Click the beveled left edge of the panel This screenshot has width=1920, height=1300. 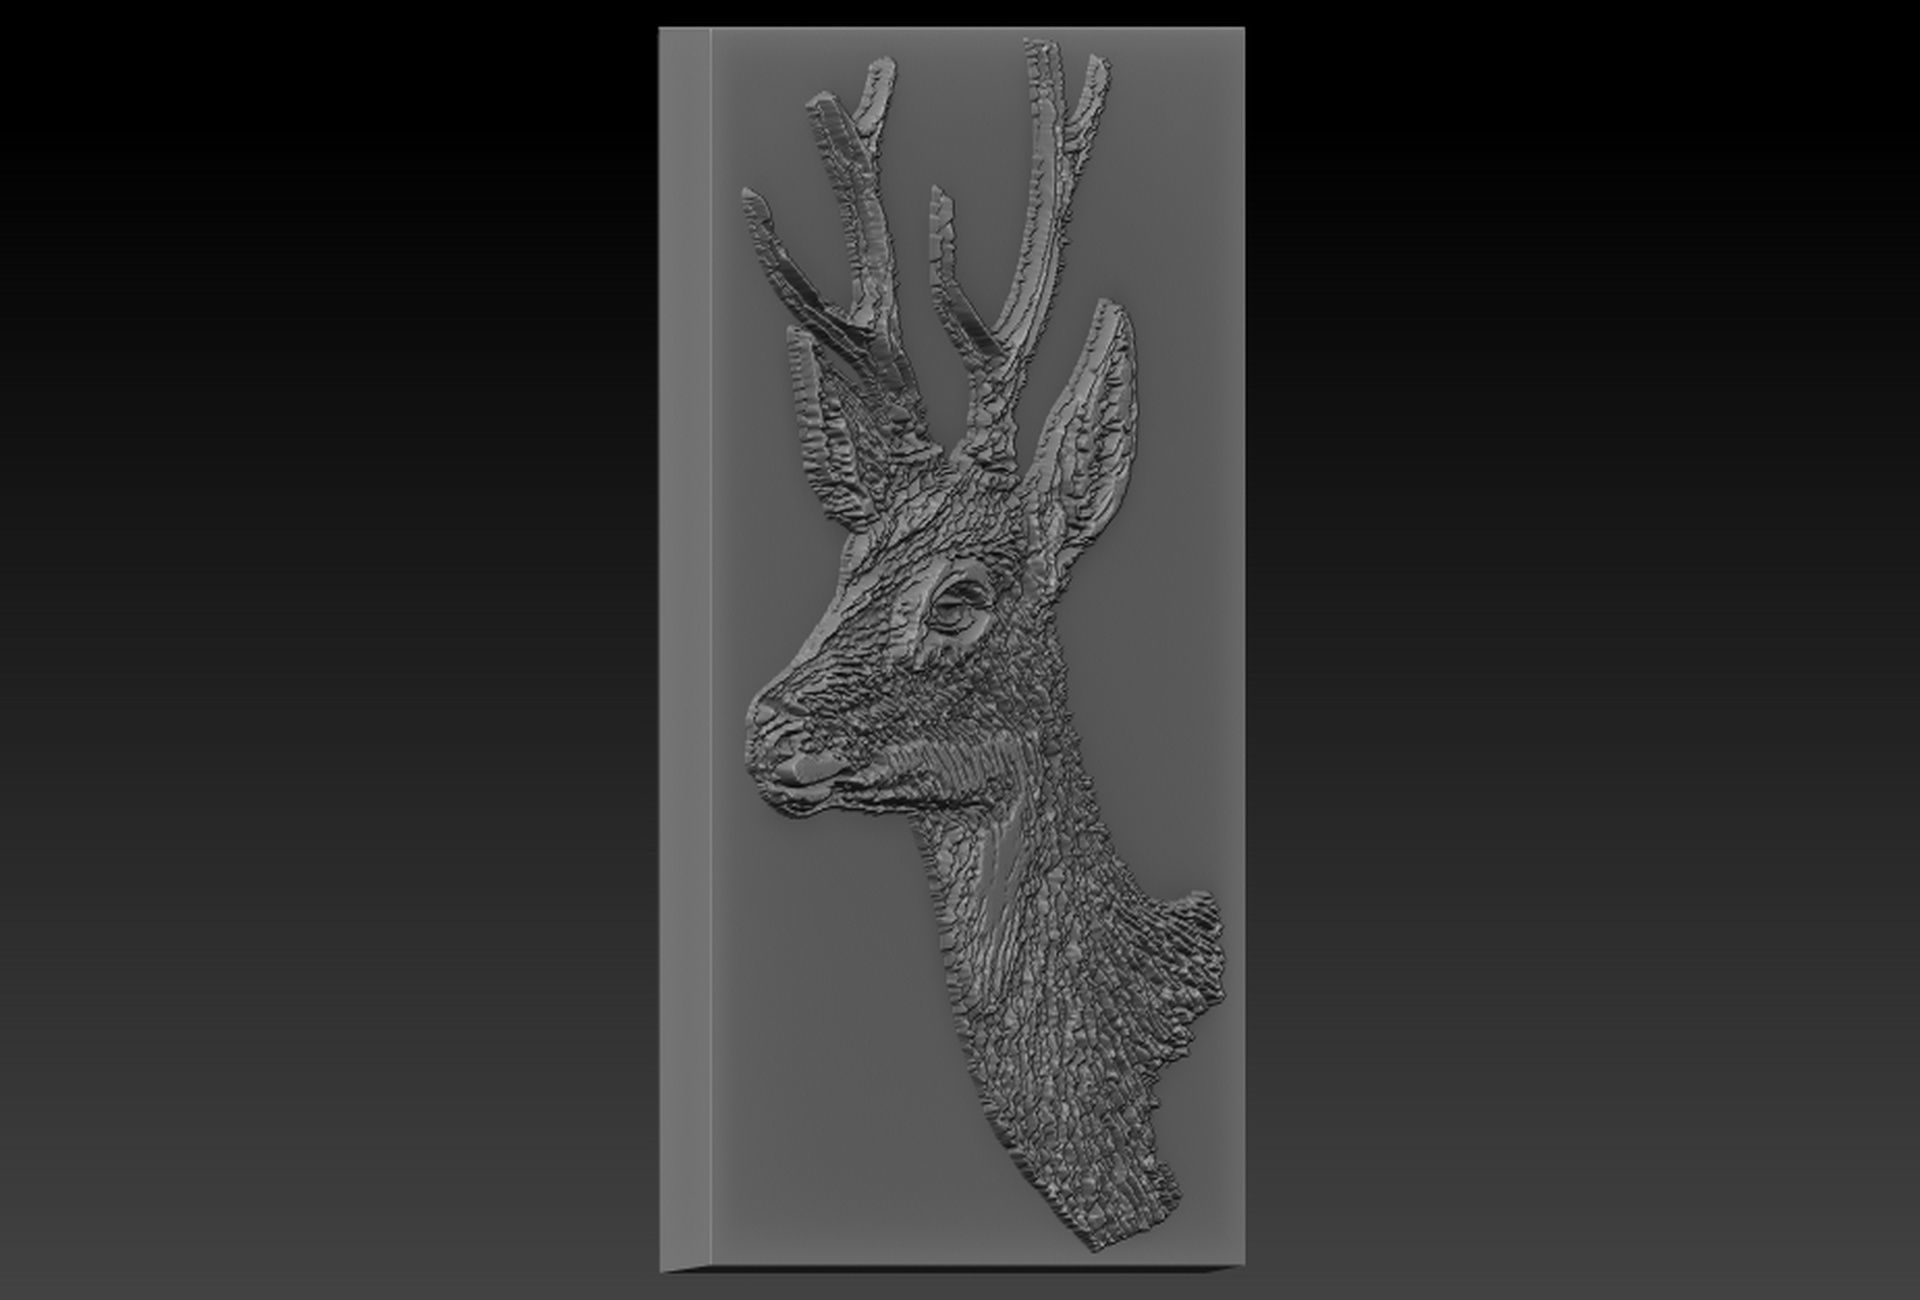pos(685,648)
